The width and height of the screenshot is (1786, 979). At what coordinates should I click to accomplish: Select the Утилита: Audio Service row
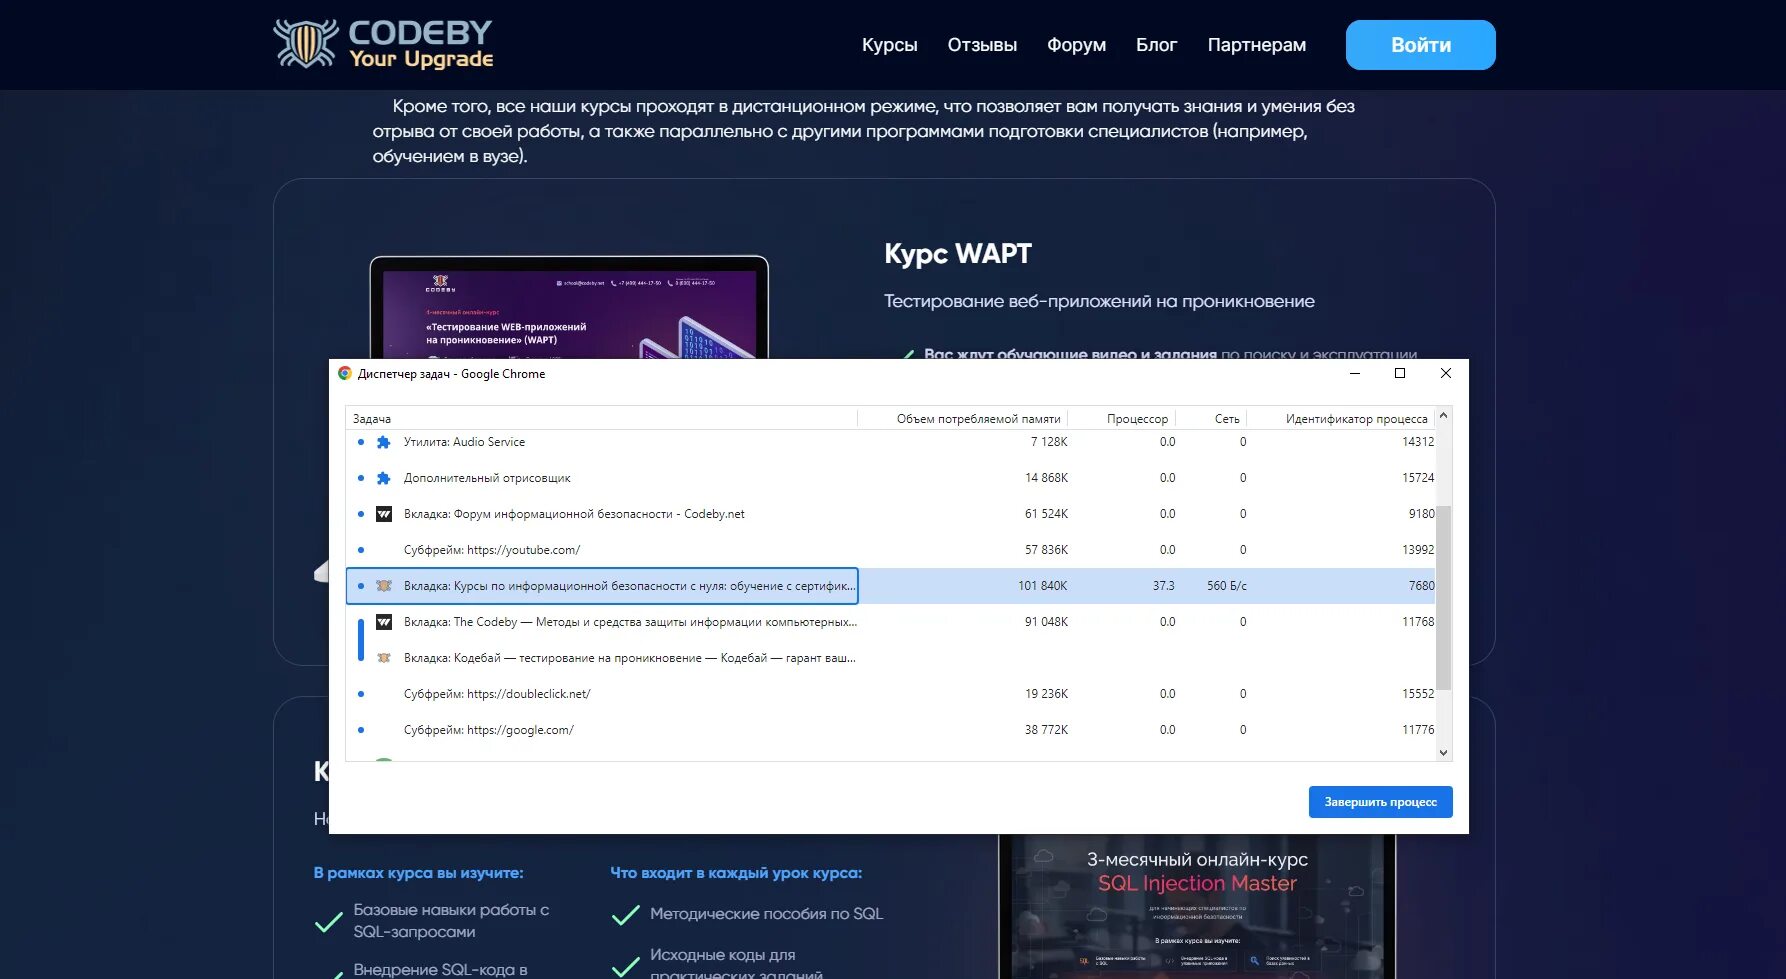point(890,442)
